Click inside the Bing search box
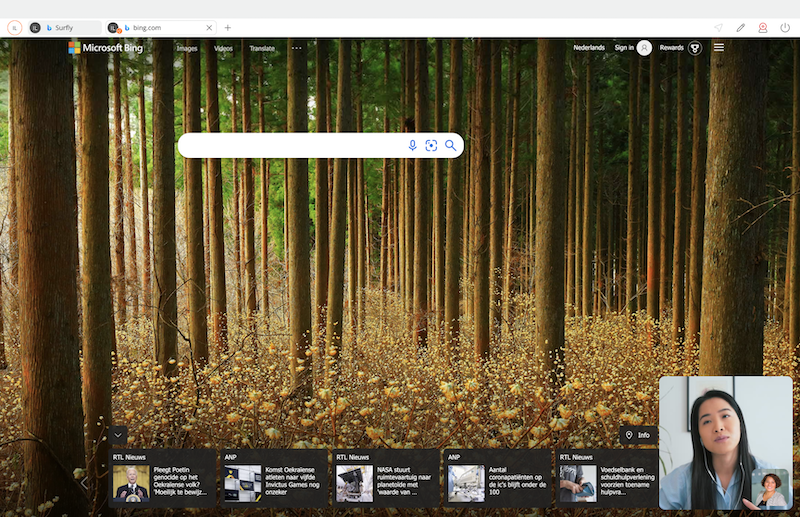The width and height of the screenshot is (800, 517). pyautogui.click(x=290, y=146)
